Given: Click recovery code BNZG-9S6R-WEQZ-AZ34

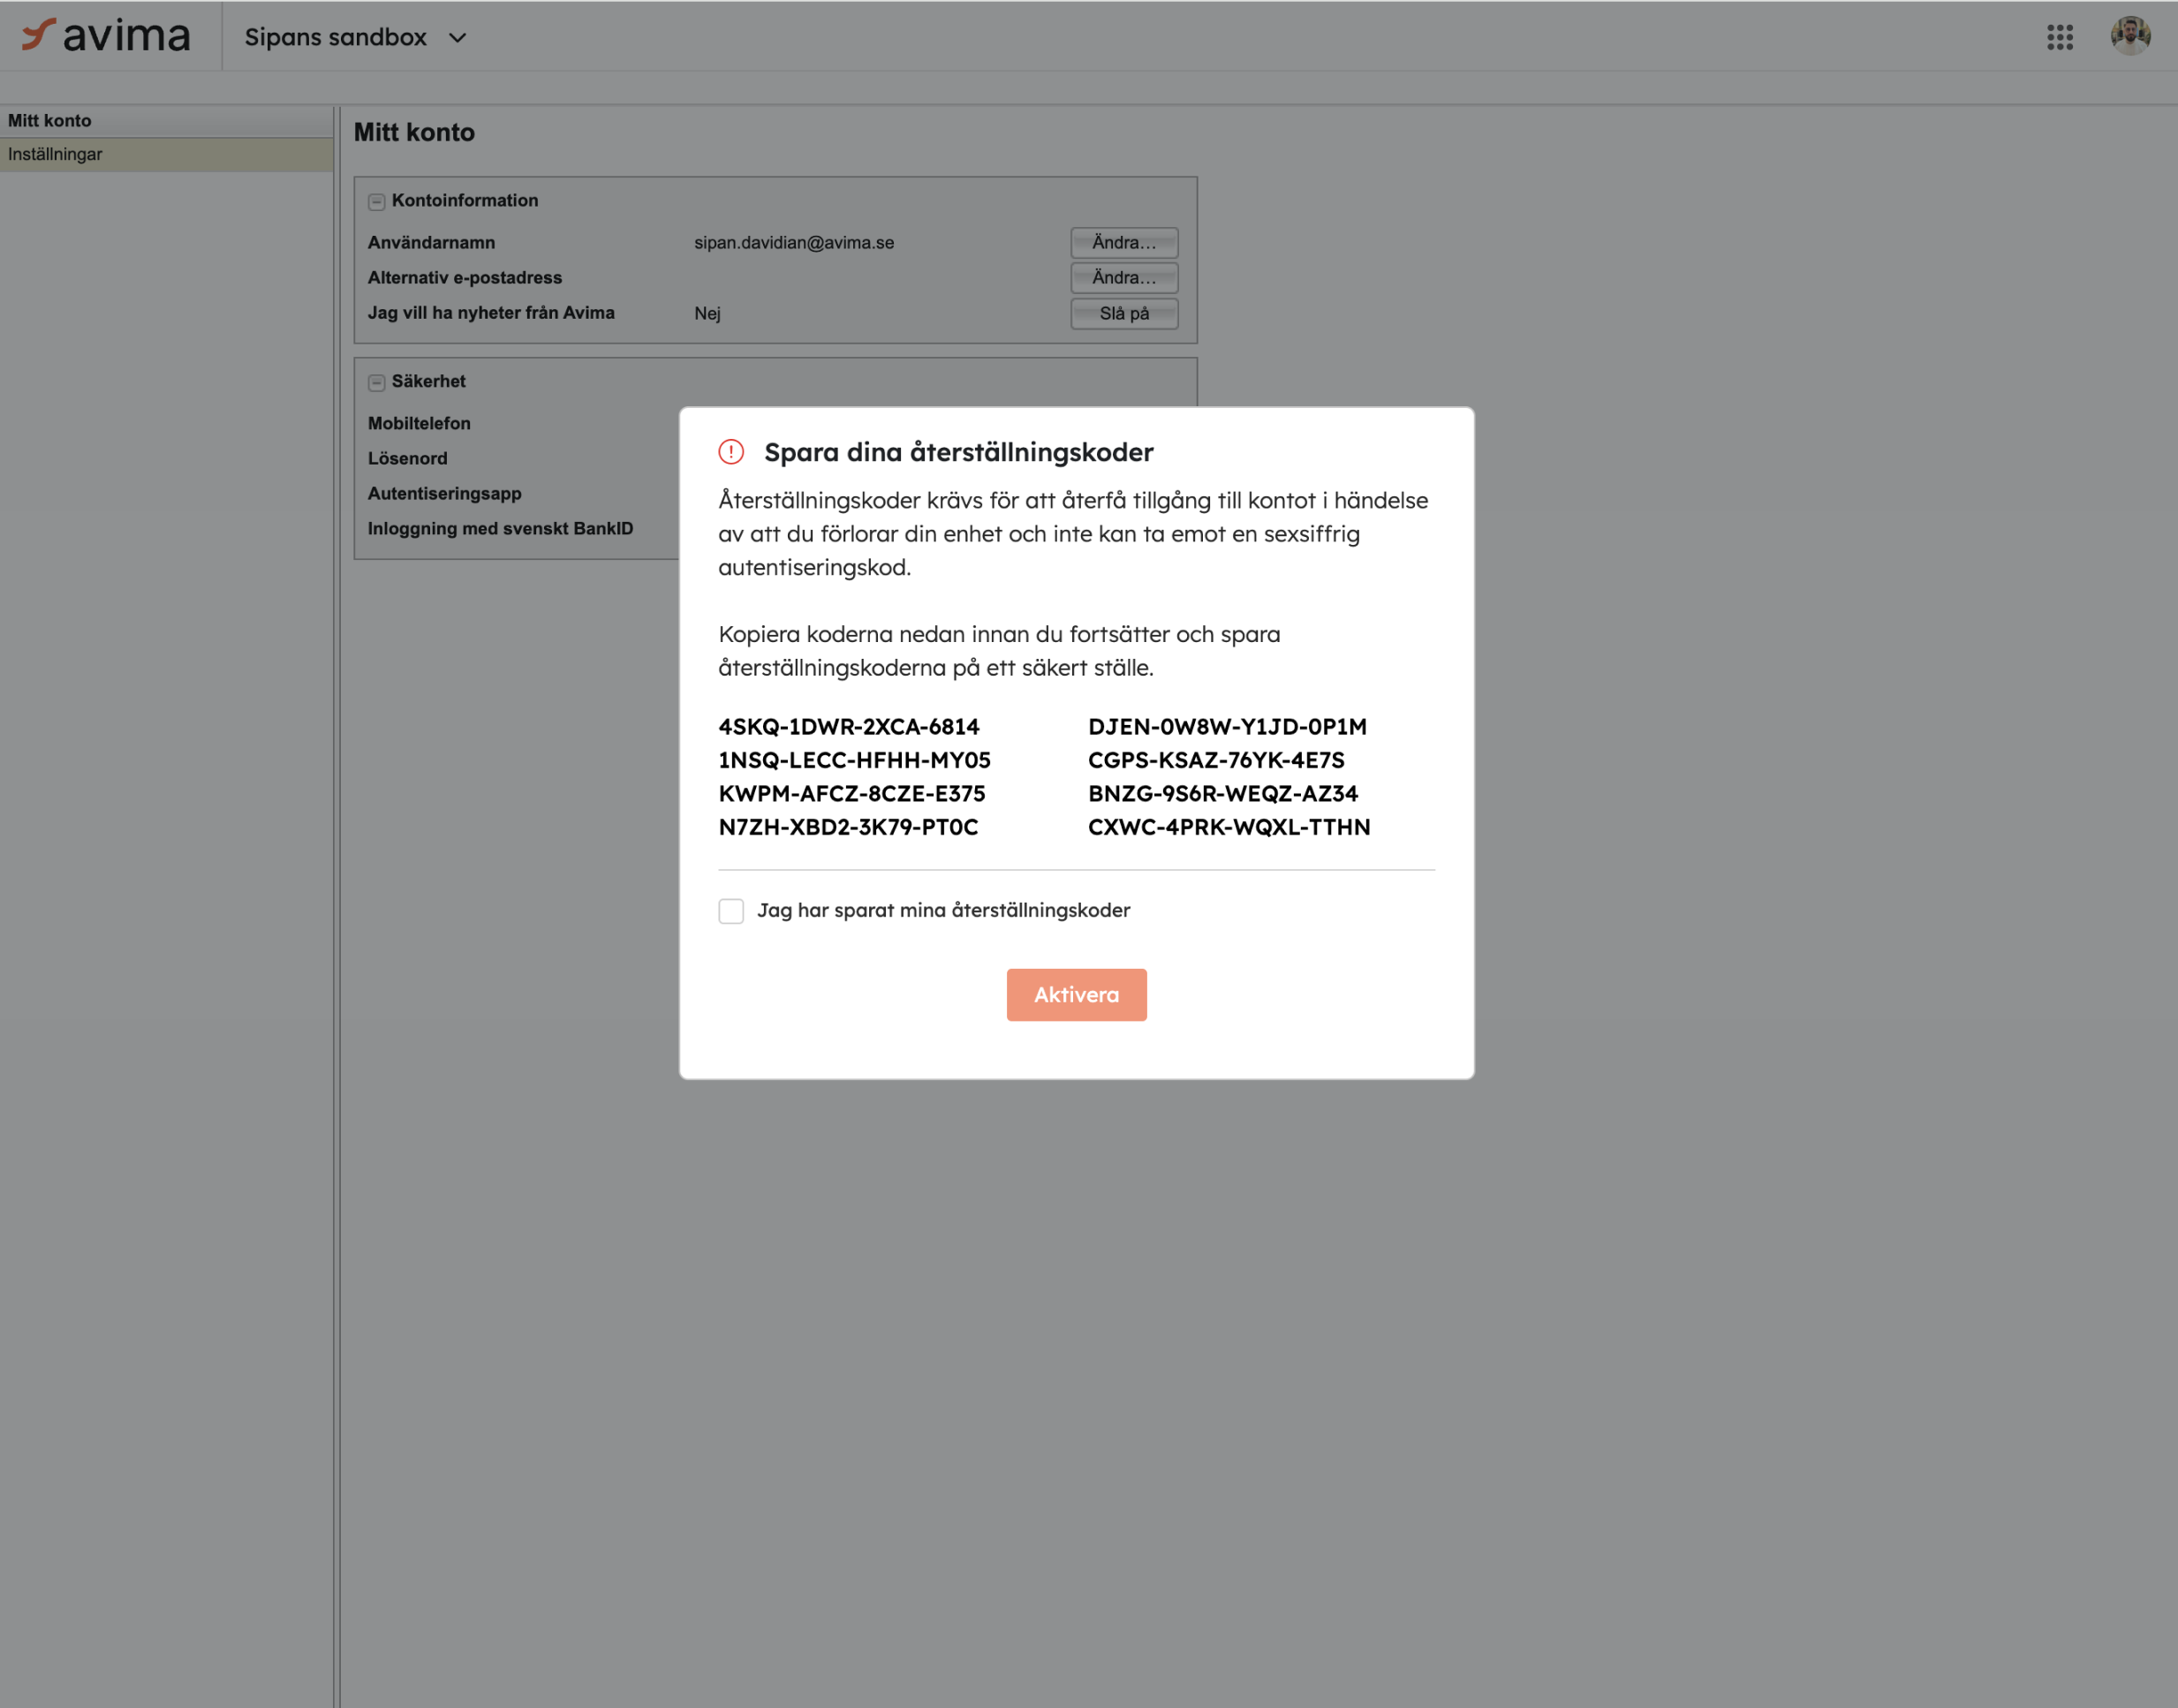Looking at the screenshot, I should [1223, 793].
